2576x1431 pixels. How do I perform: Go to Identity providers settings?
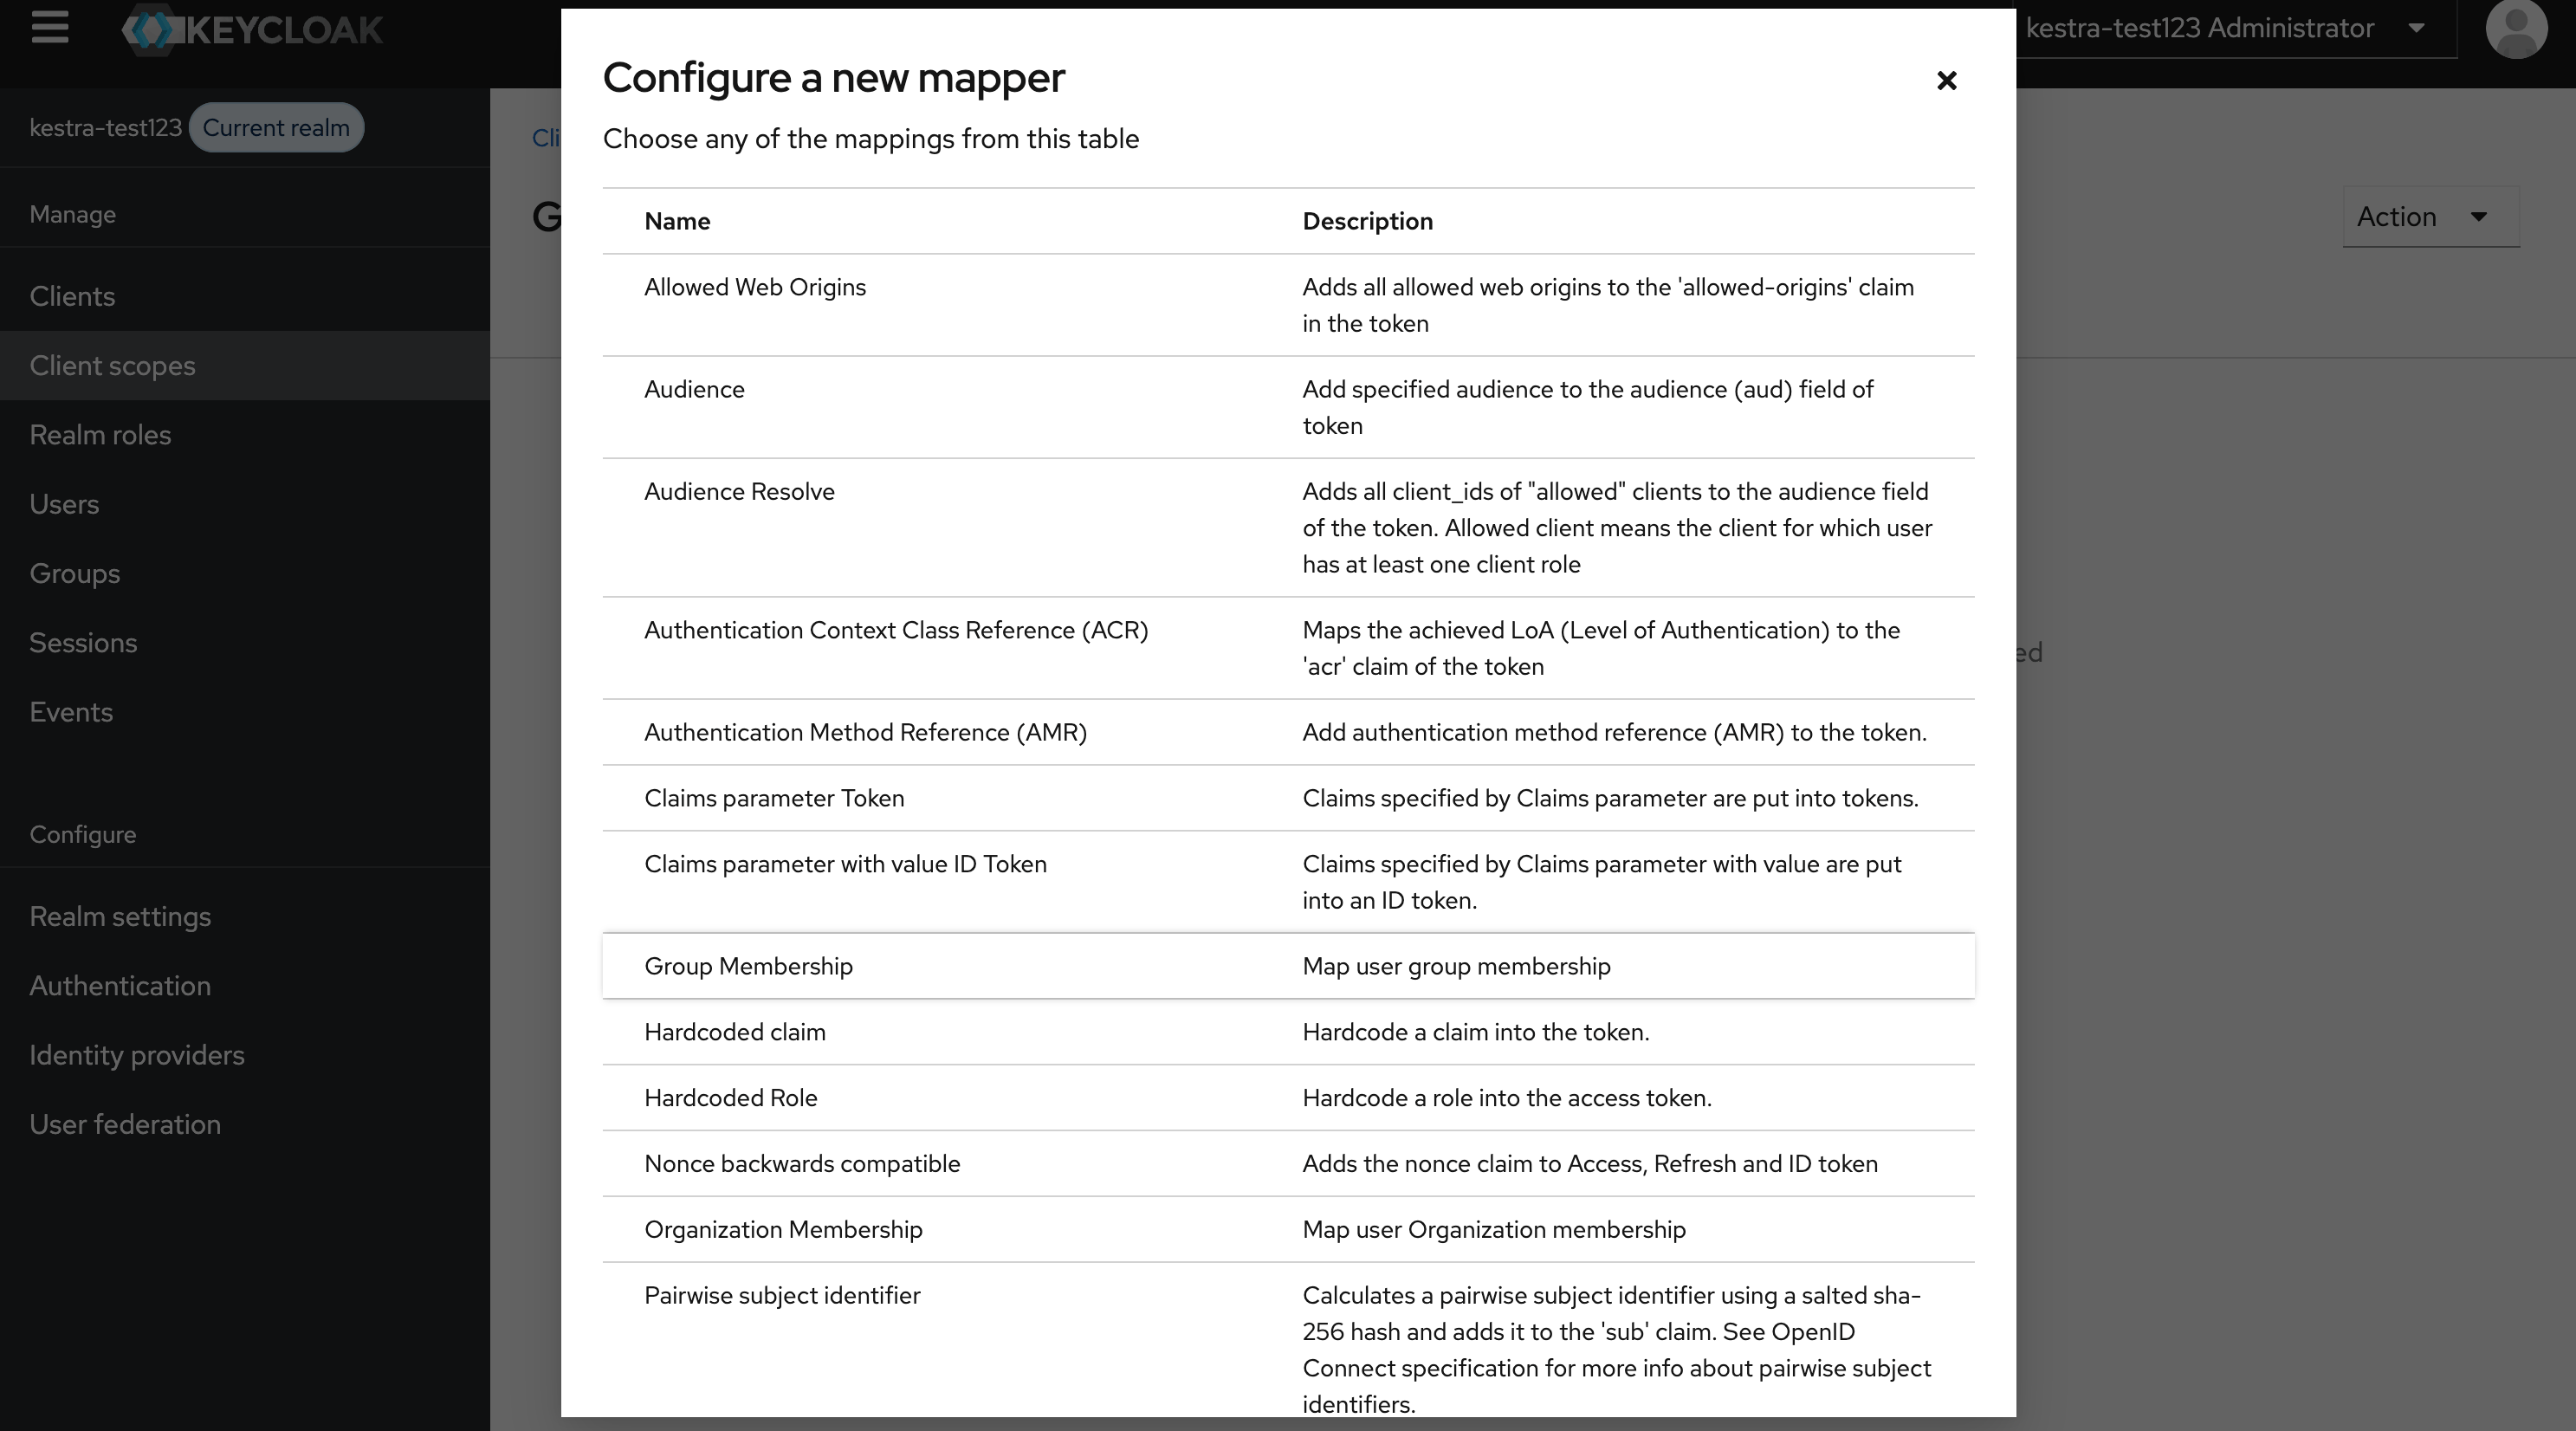tap(137, 1055)
